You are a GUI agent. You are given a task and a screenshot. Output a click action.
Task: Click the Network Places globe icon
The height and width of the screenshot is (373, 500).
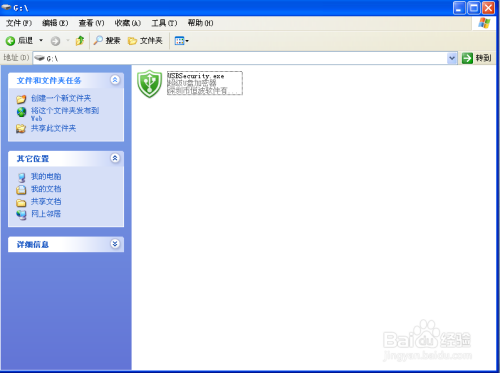click(x=21, y=215)
